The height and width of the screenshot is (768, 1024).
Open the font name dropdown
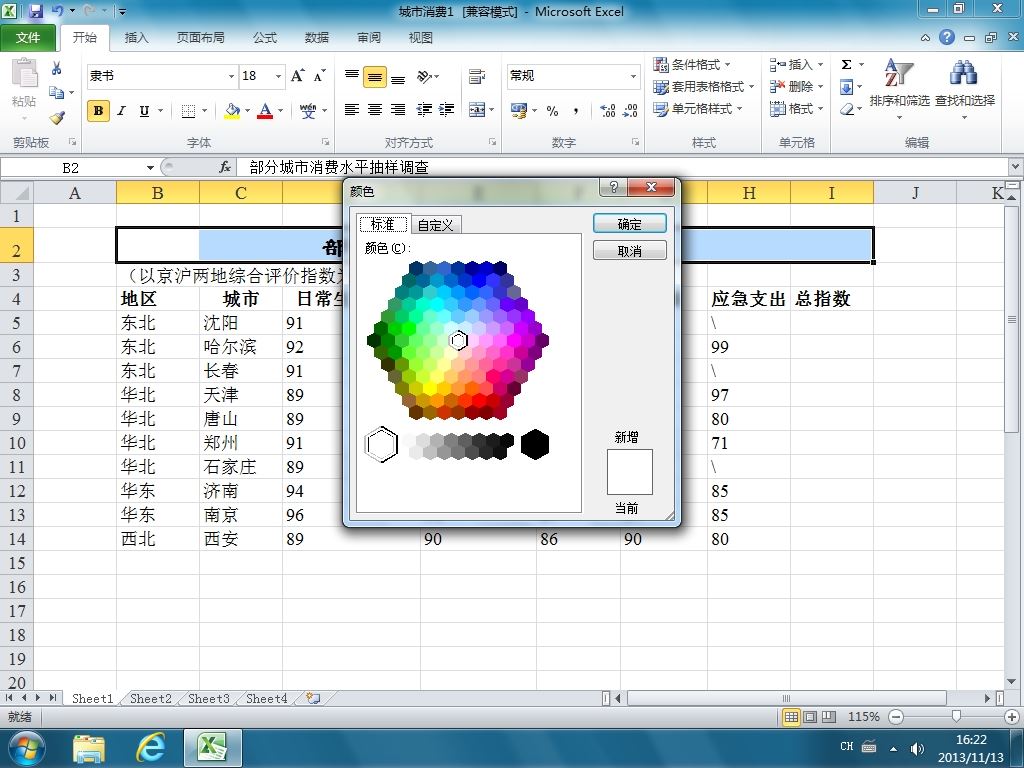[231, 76]
